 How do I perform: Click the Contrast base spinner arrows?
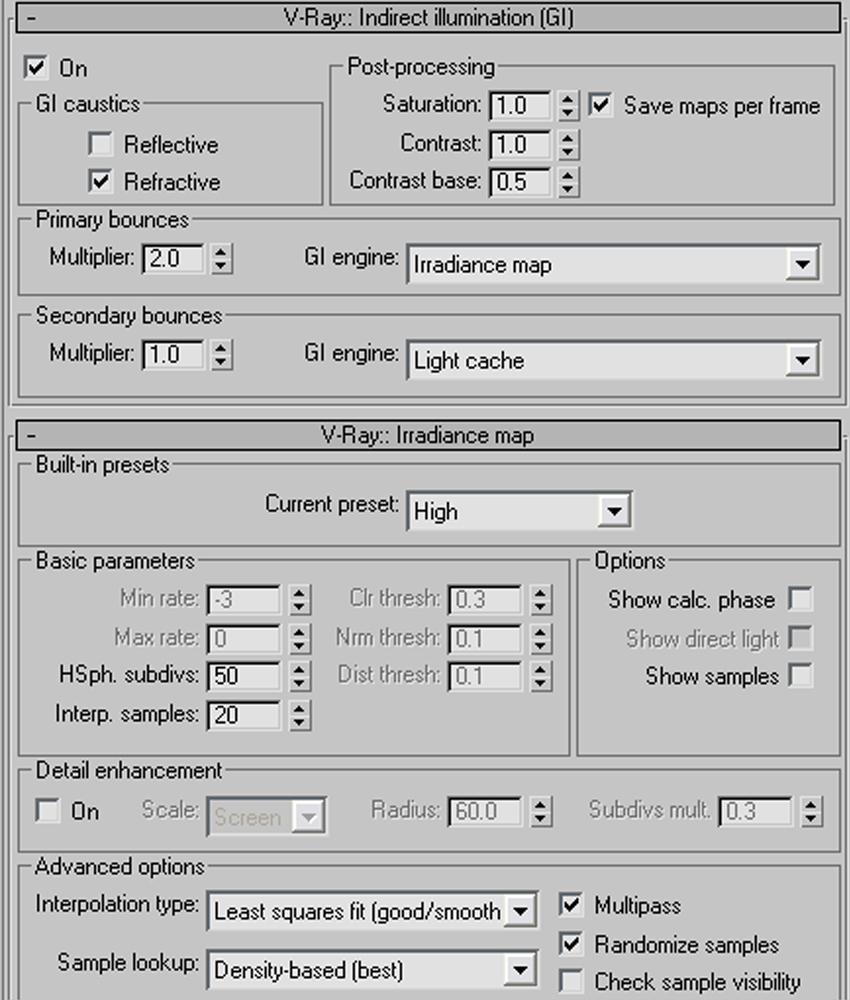pyautogui.click(x=568, y=182)
